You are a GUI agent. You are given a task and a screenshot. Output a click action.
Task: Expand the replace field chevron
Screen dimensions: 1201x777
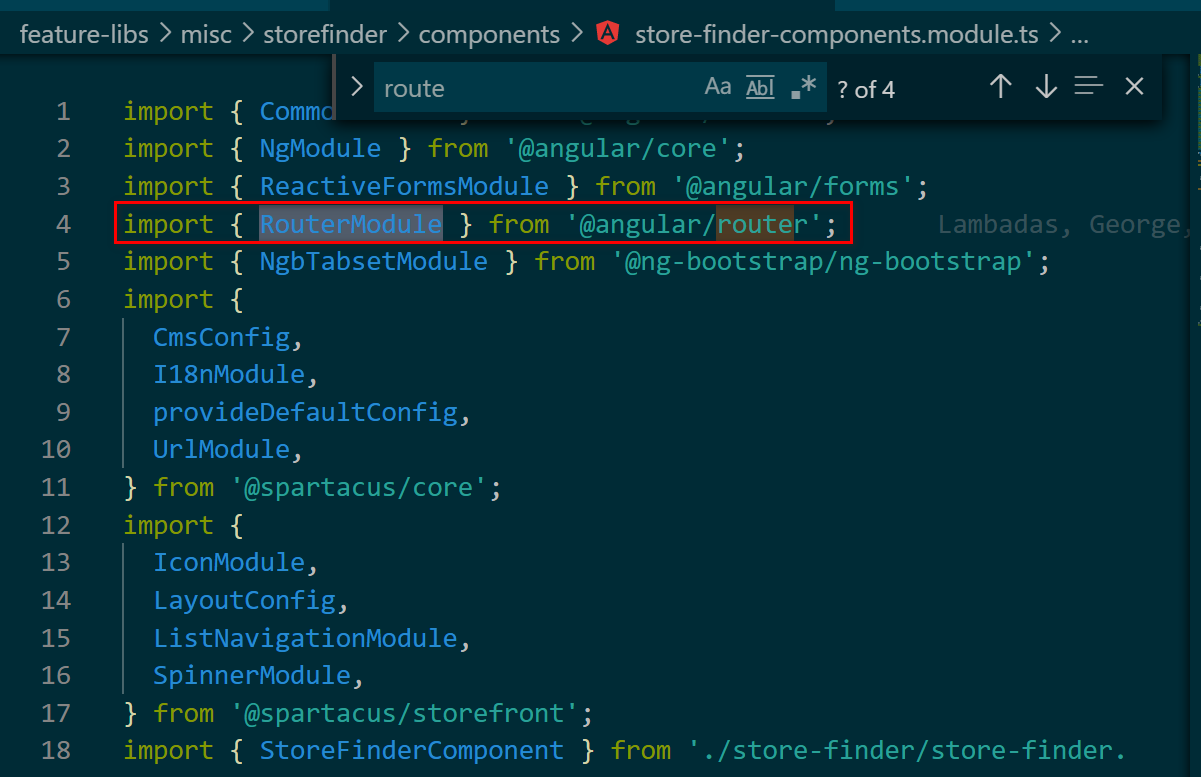(355, 87)
